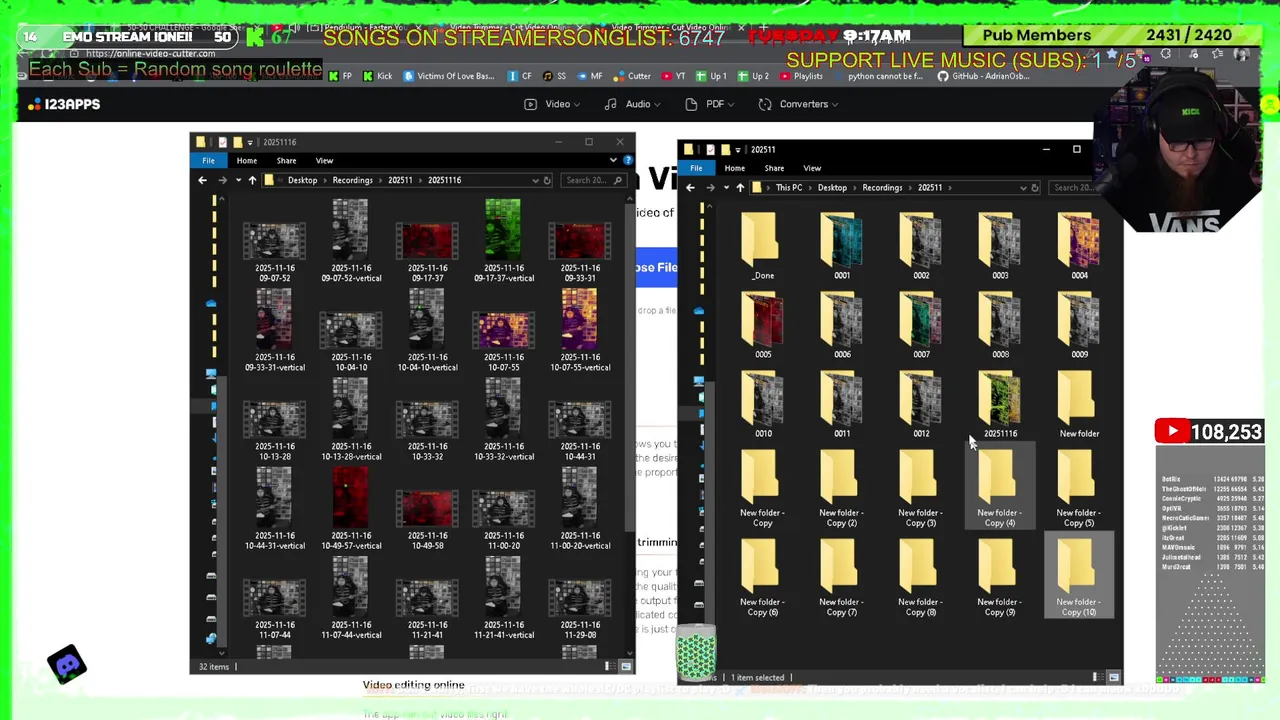Image resolution: width=1280 pixels, height=720 pixels.
Task: Click Up arrow in 202511 window
Action: 740,187
